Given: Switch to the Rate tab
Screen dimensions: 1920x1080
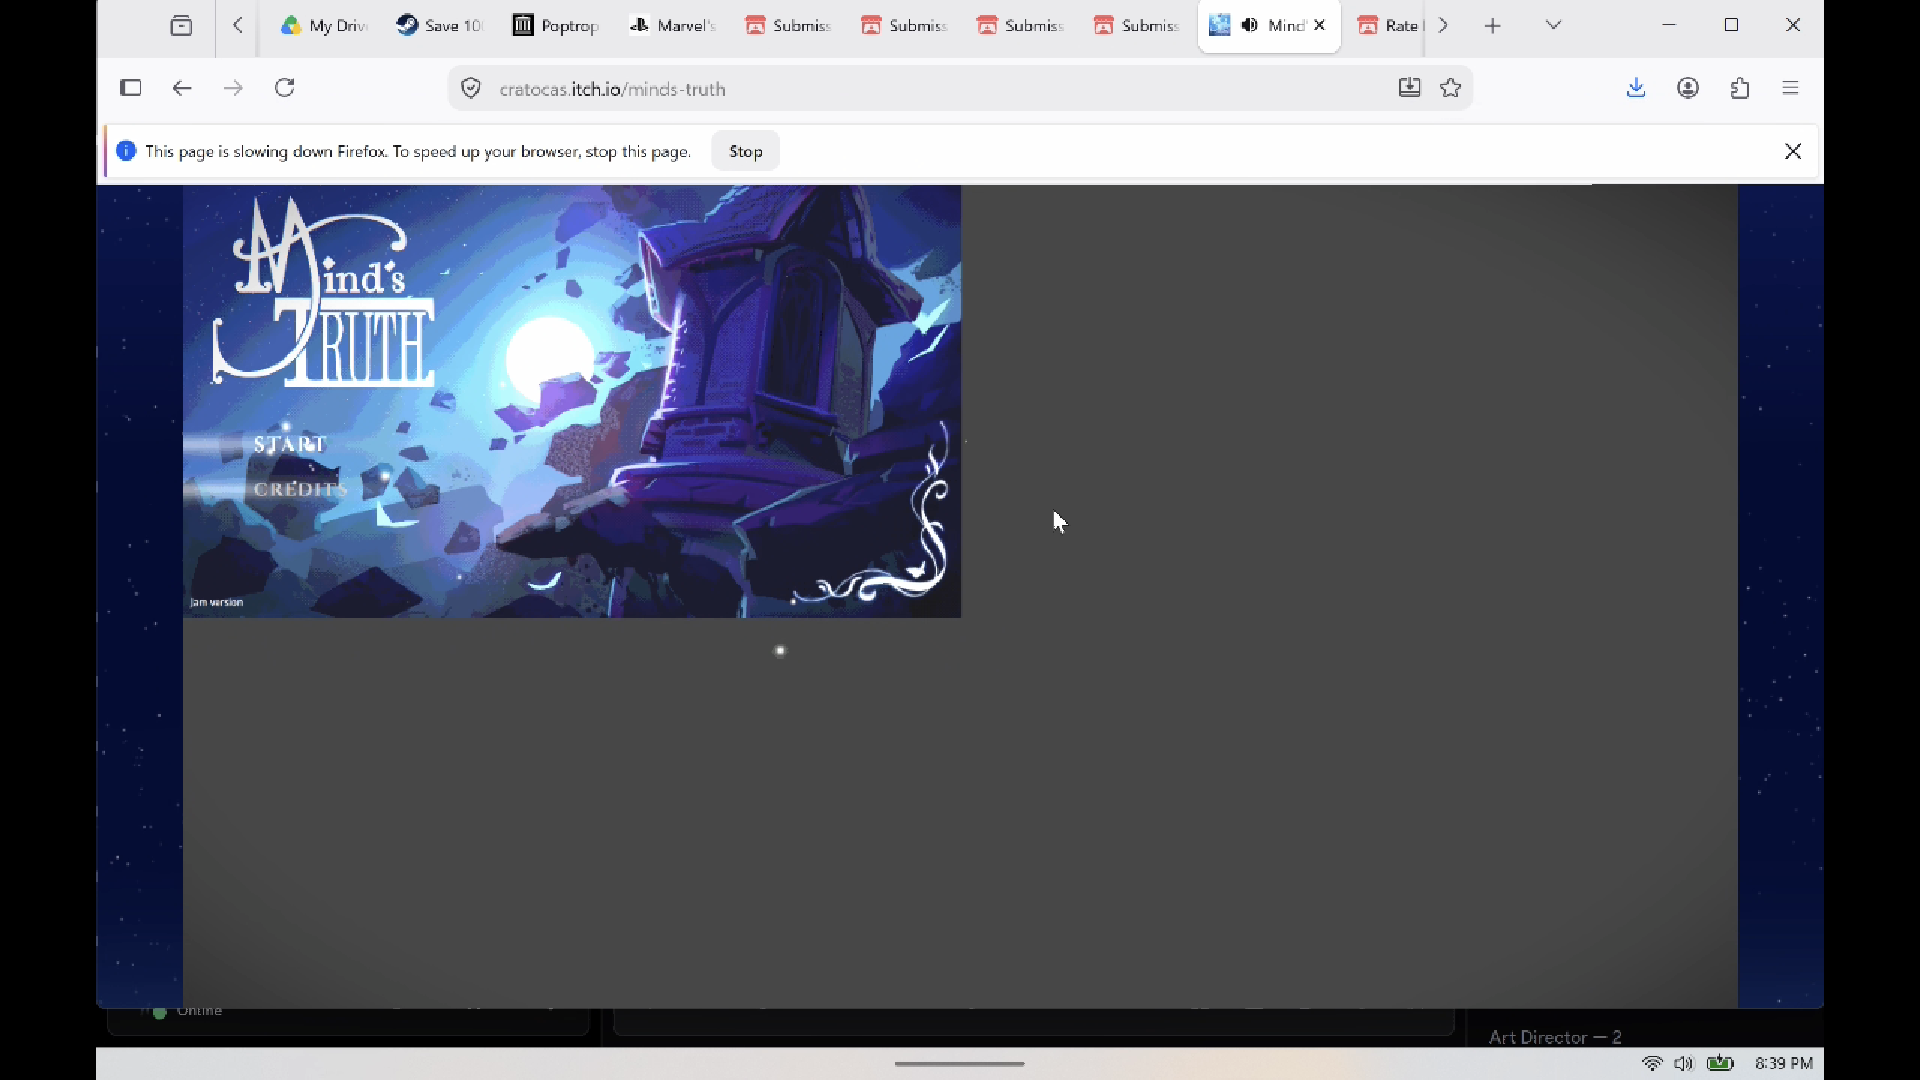Looking at the screenshot, I should [1388, 26].
